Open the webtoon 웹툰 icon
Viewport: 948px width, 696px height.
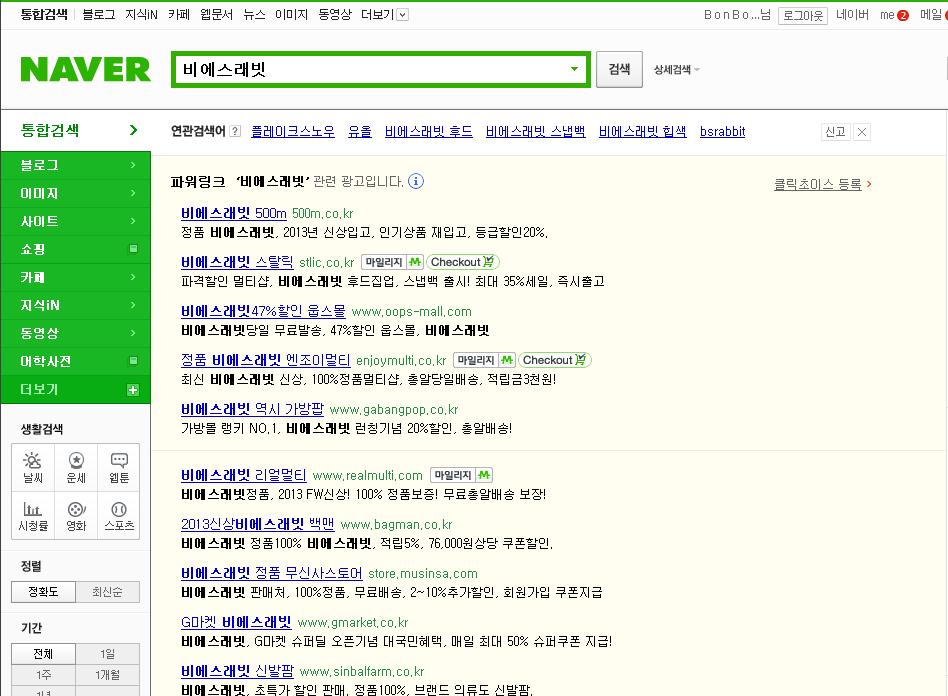click(x=119, y=467)
